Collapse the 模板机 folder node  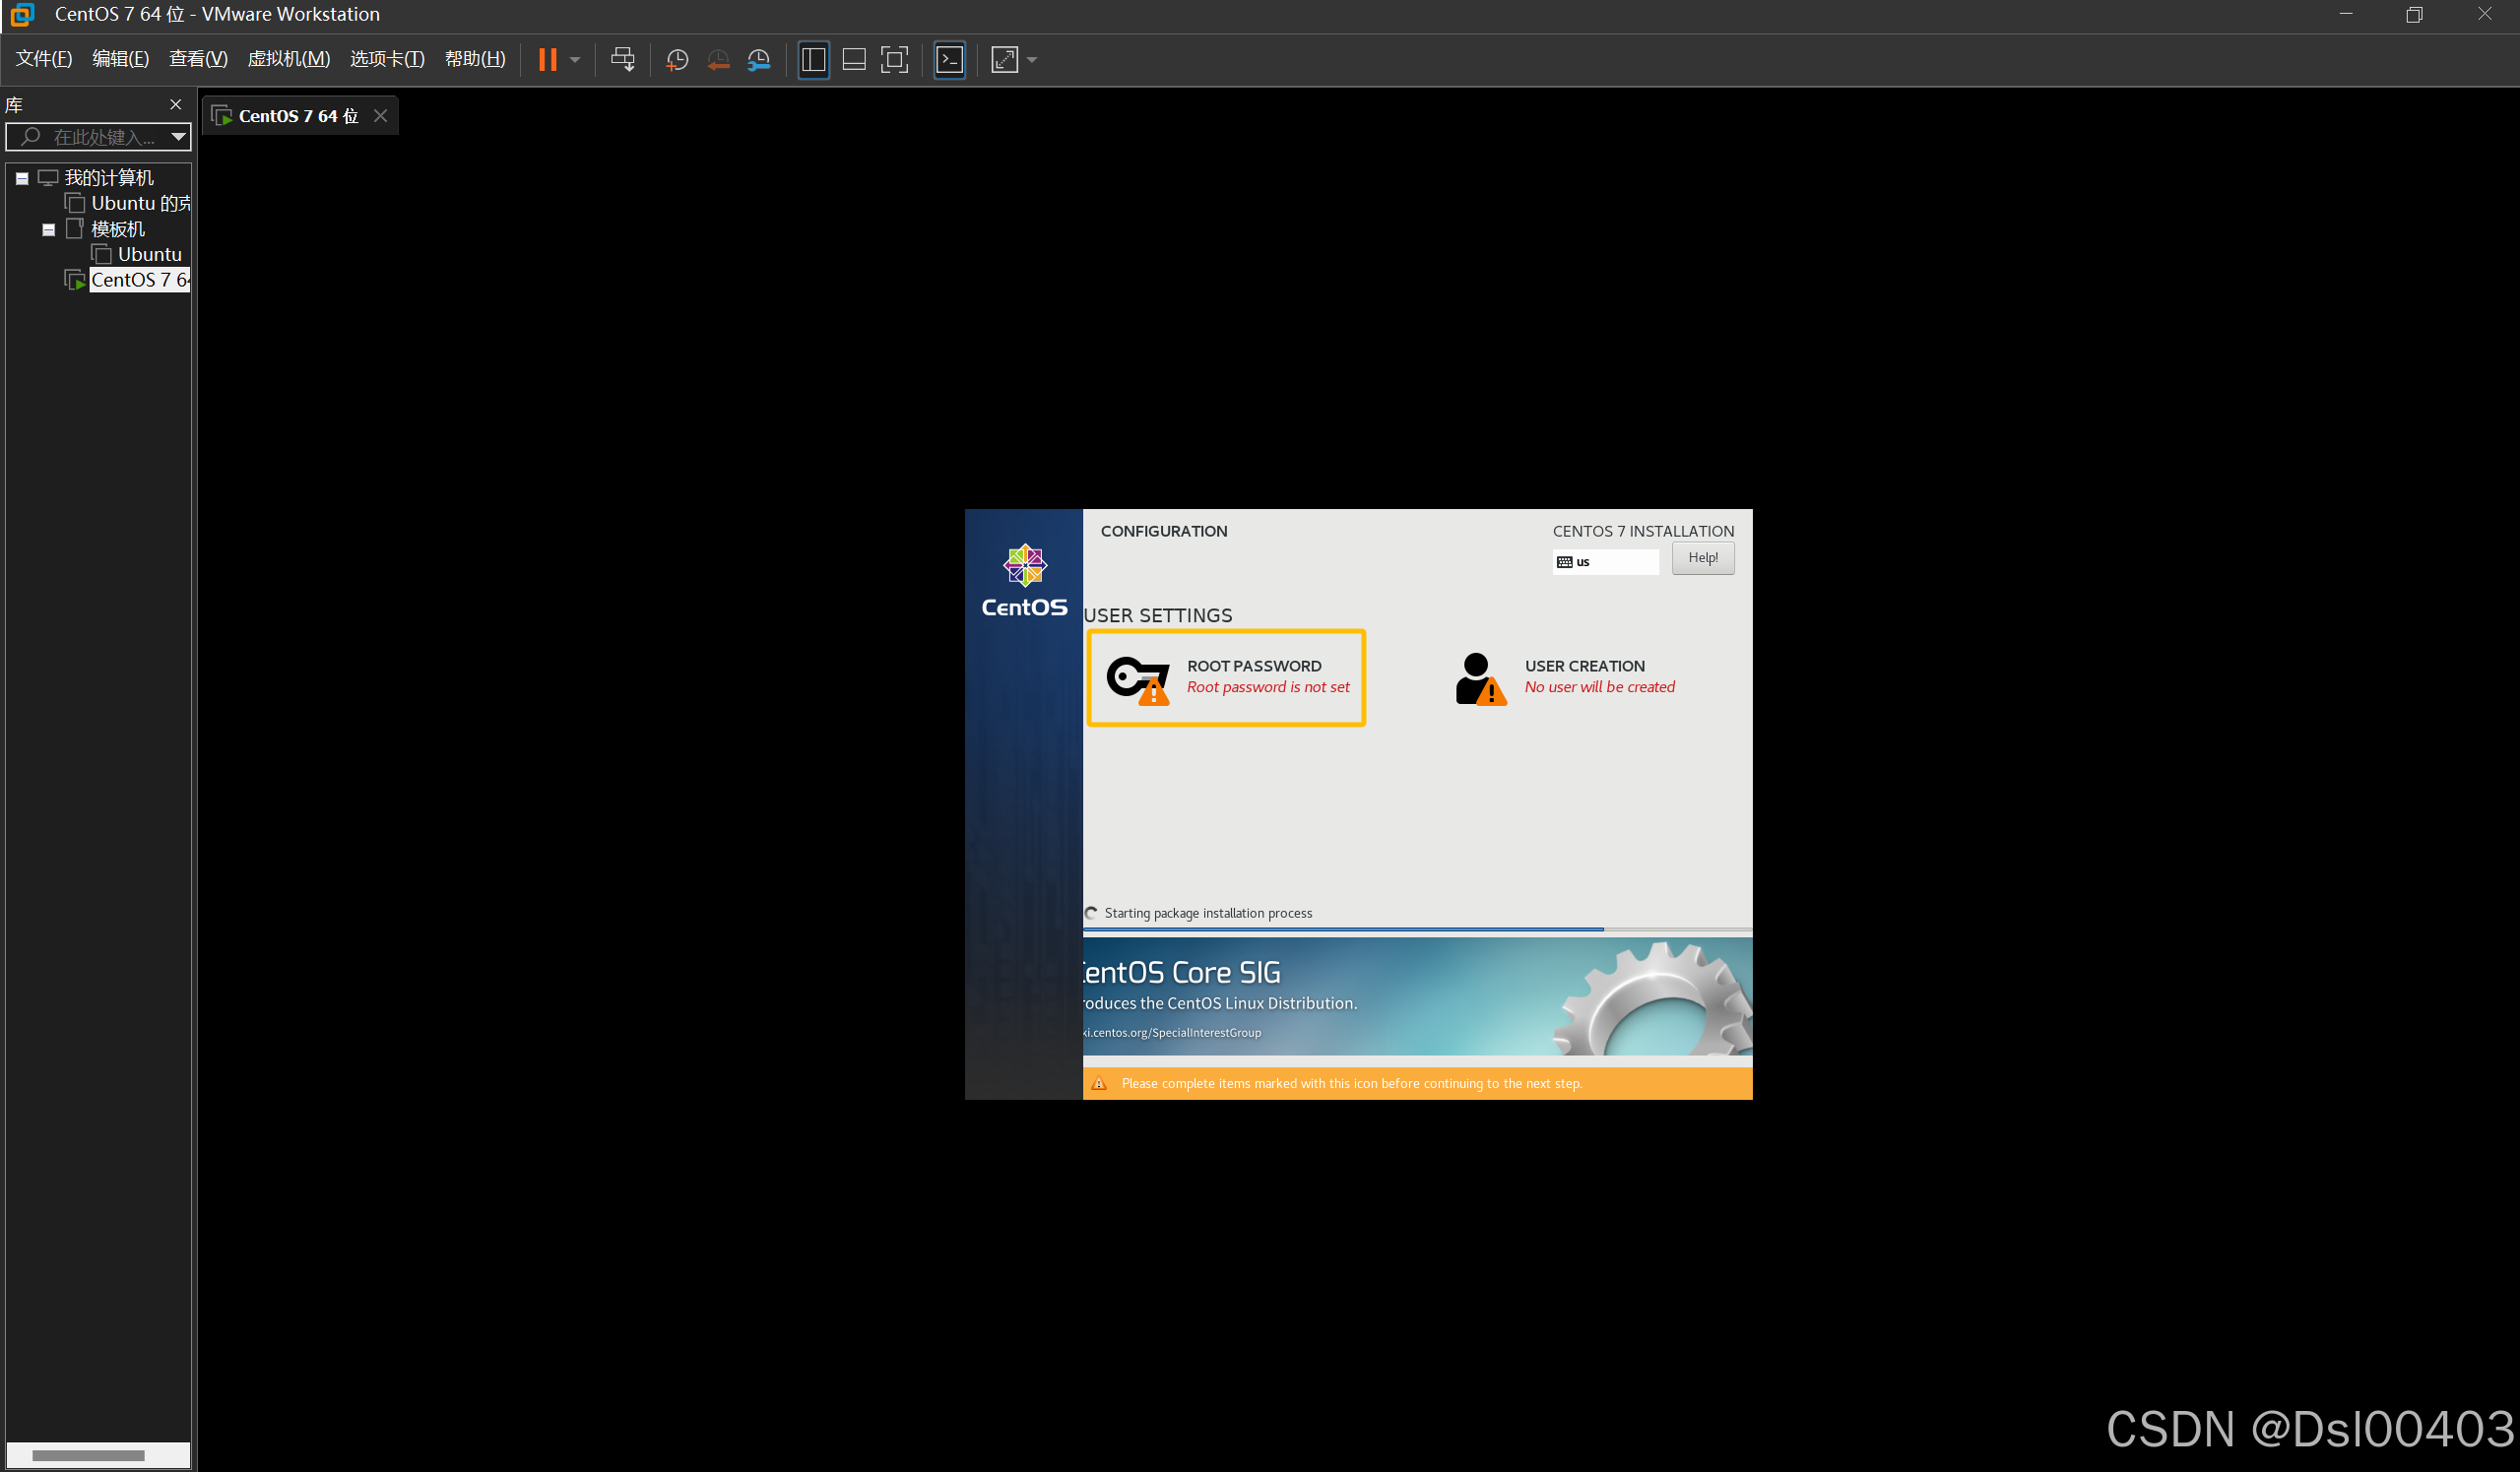[x=48, y=229]
